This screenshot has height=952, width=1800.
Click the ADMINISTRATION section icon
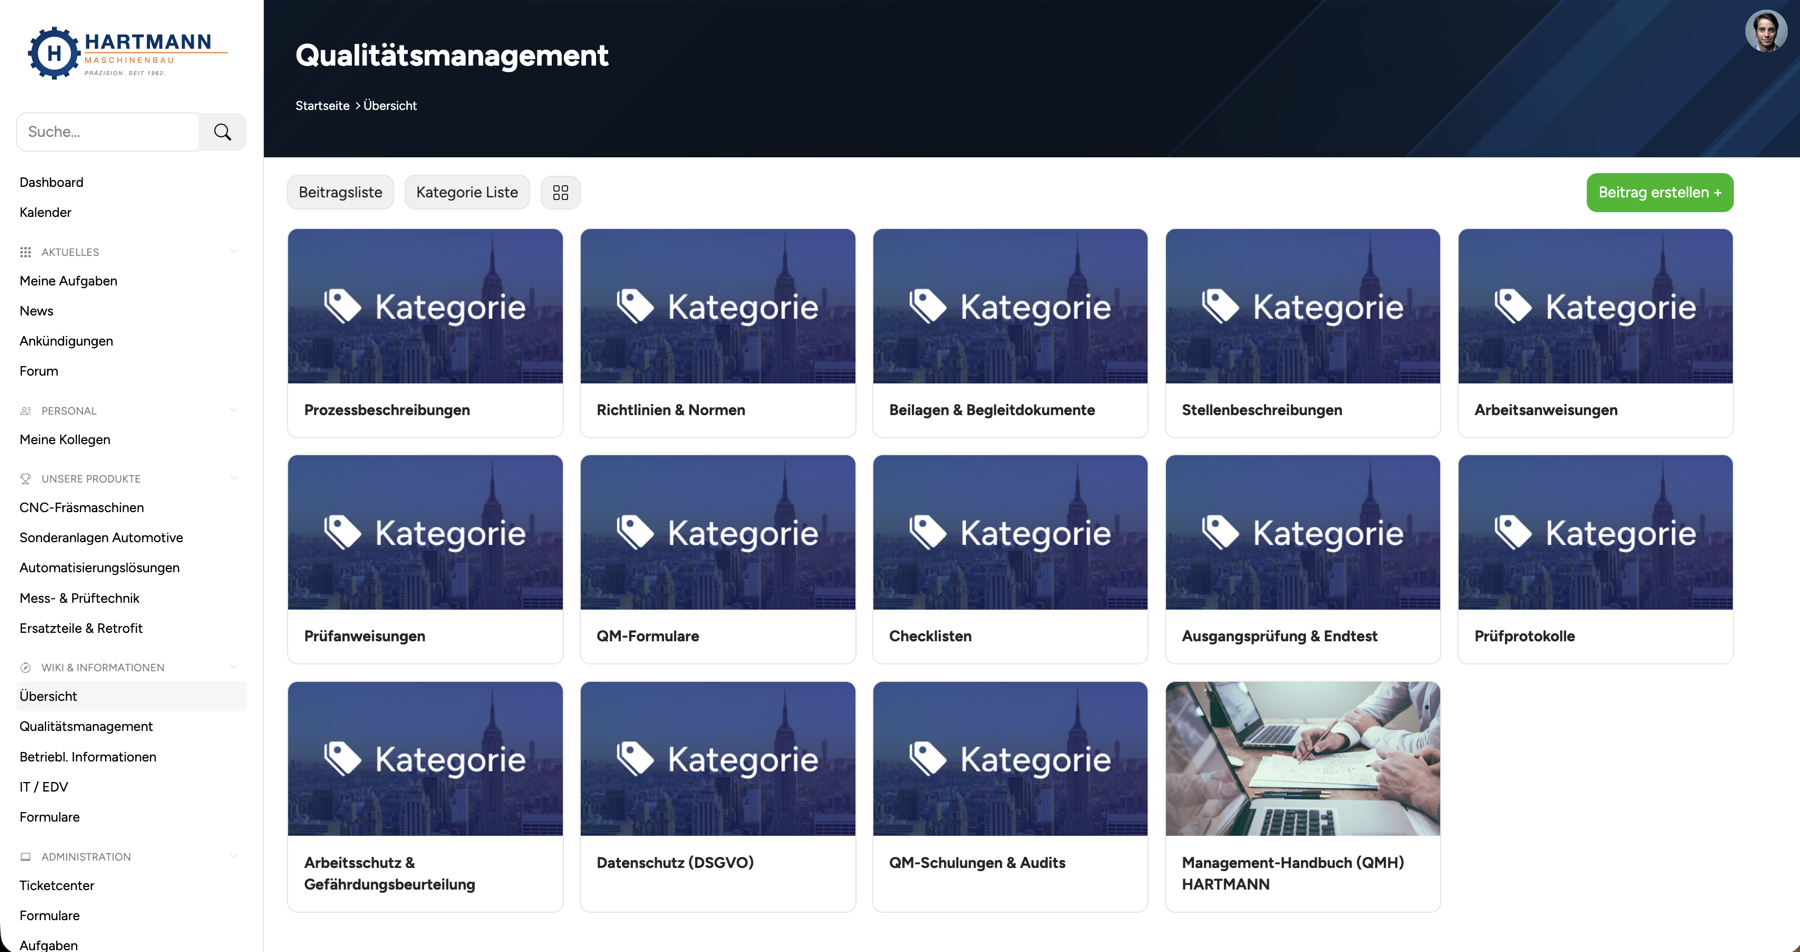coord(23,856)
